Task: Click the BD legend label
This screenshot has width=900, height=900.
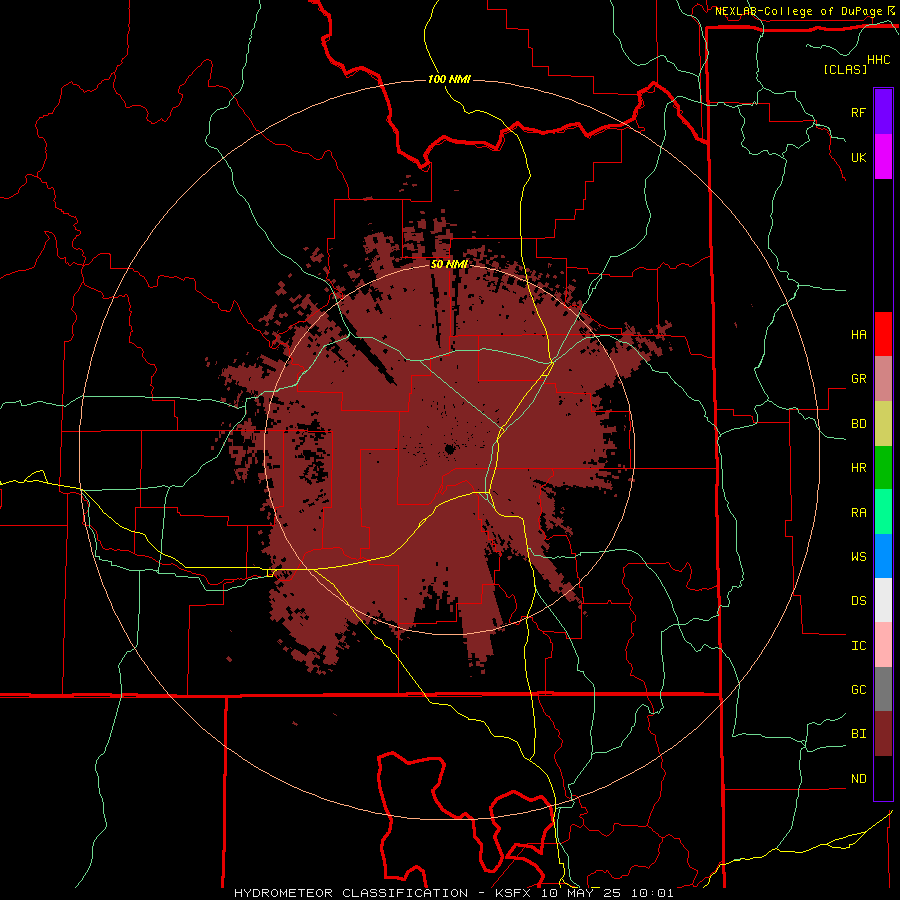Action: click(858, 424)
